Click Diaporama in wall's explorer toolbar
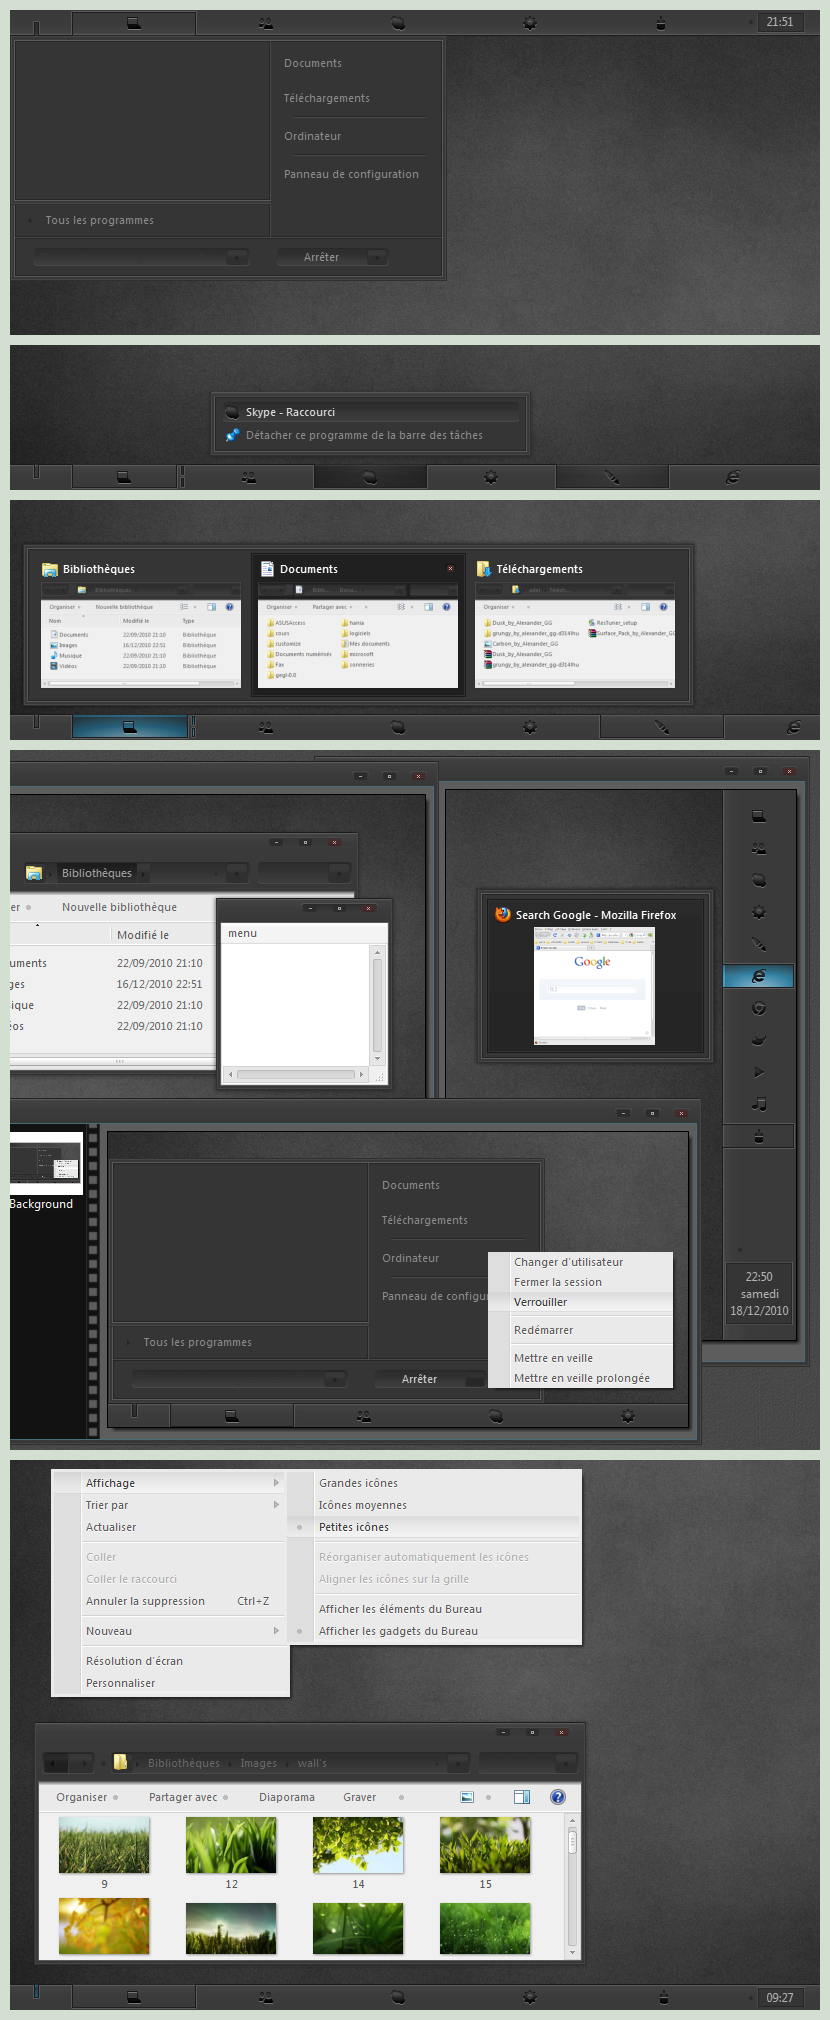Image resolution: width=830 pixels, height=2020 pixels. [x=287, y=1797]
